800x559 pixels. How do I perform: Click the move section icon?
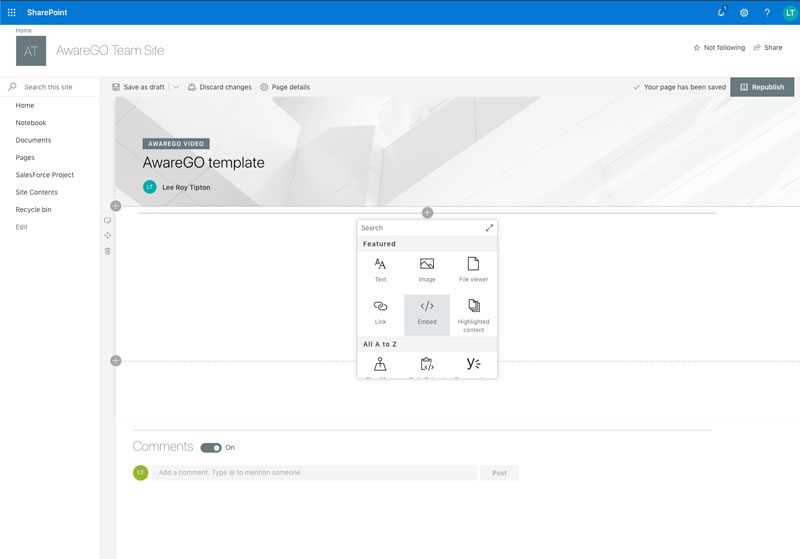pos(108,236)
